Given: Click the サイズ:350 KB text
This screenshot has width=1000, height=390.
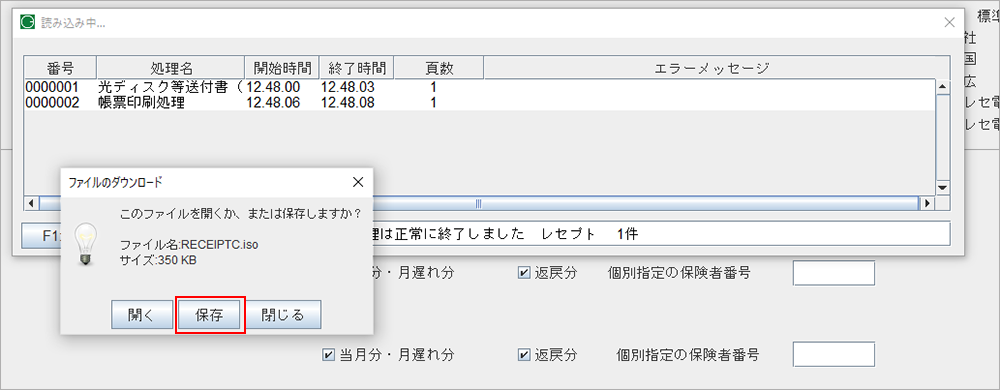Looking at the screenshot, I should click(x=159, y=259).
